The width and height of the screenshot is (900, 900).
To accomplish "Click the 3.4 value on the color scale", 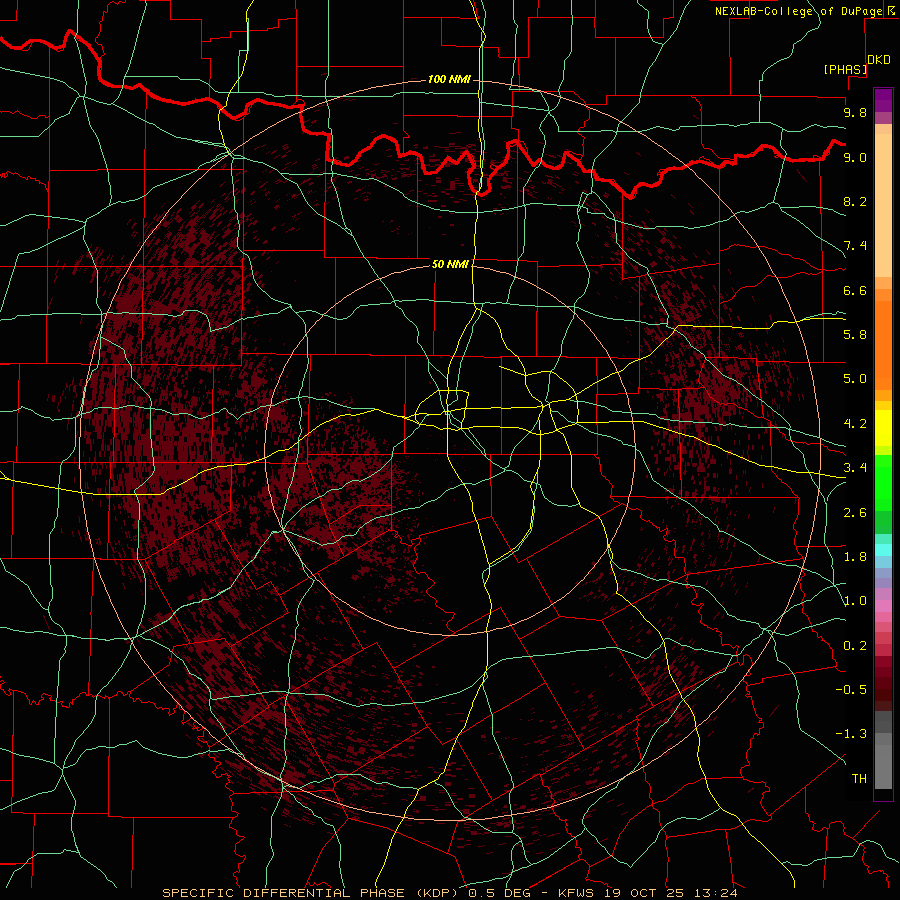I will coord(855,468).
